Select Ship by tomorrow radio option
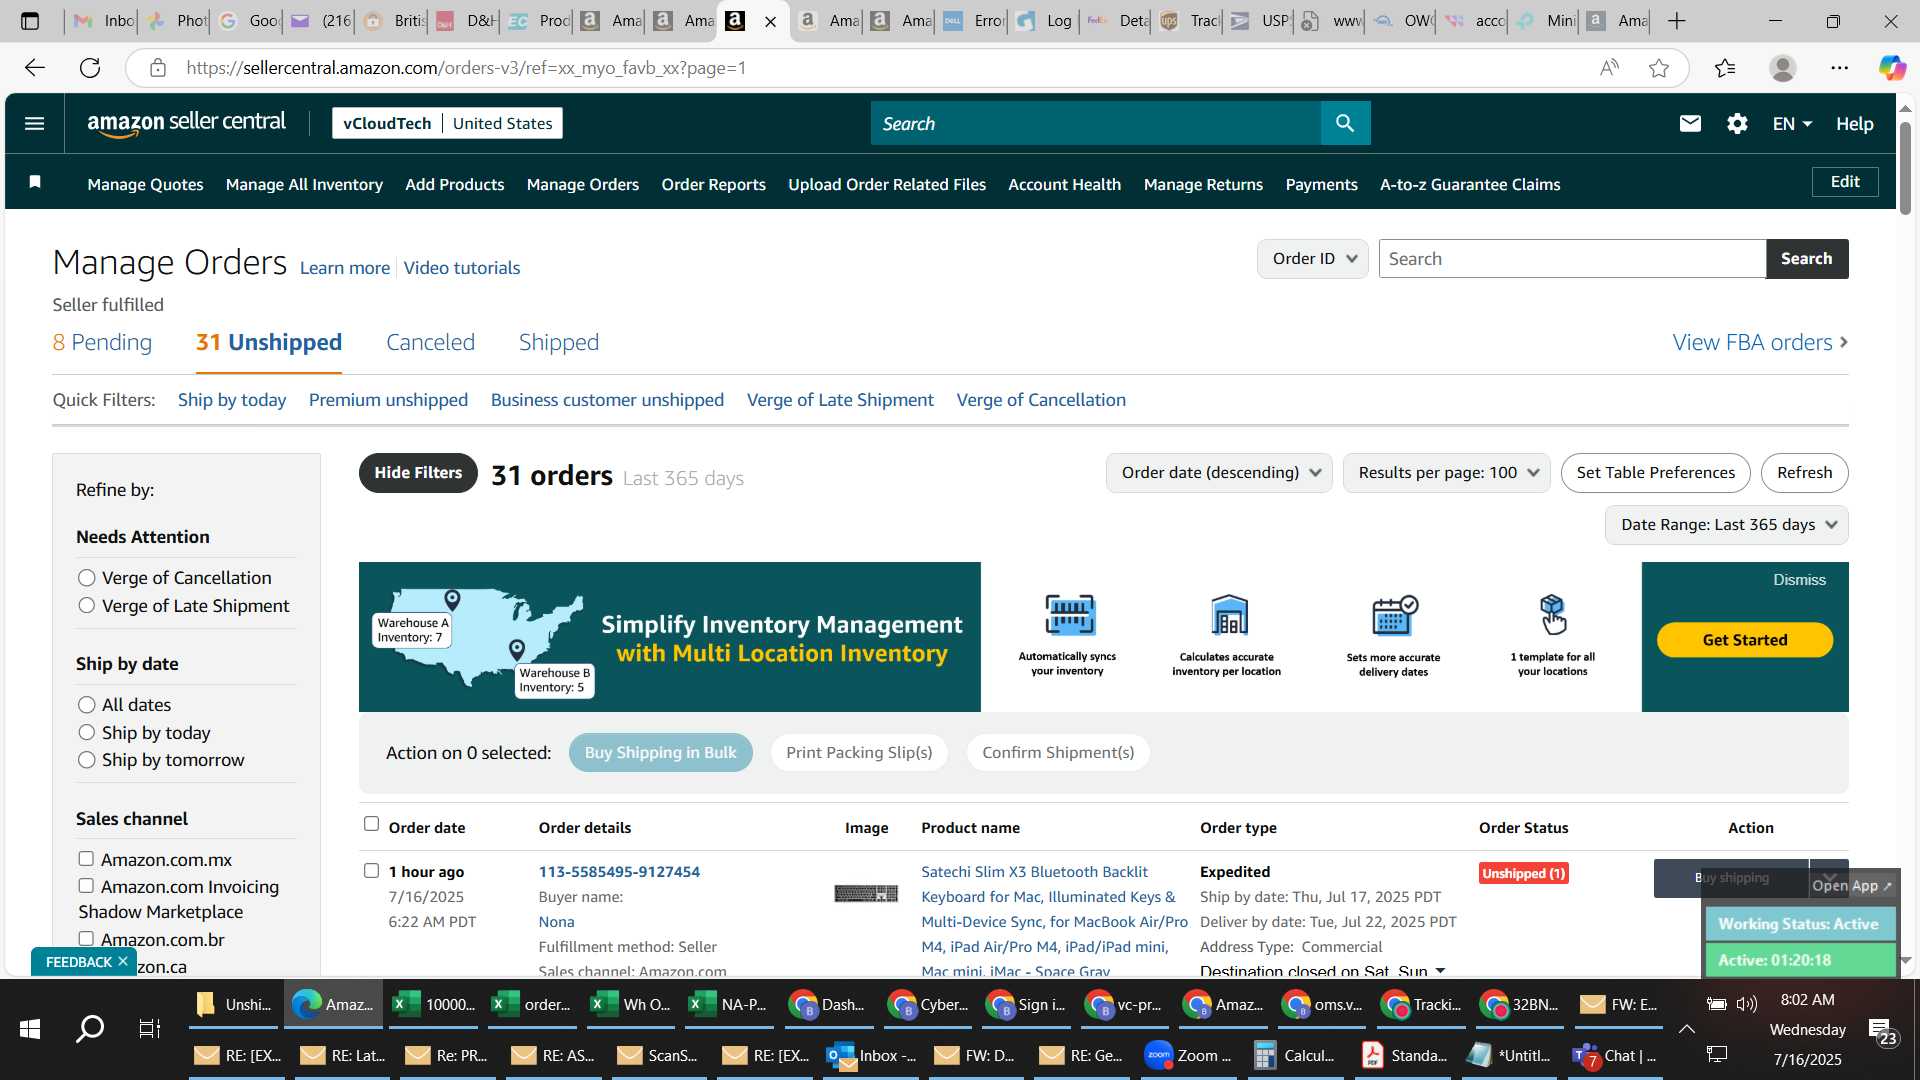The width and height of the screenshot is (1920, 1080). pyautogui.click(x=87, y=760)
